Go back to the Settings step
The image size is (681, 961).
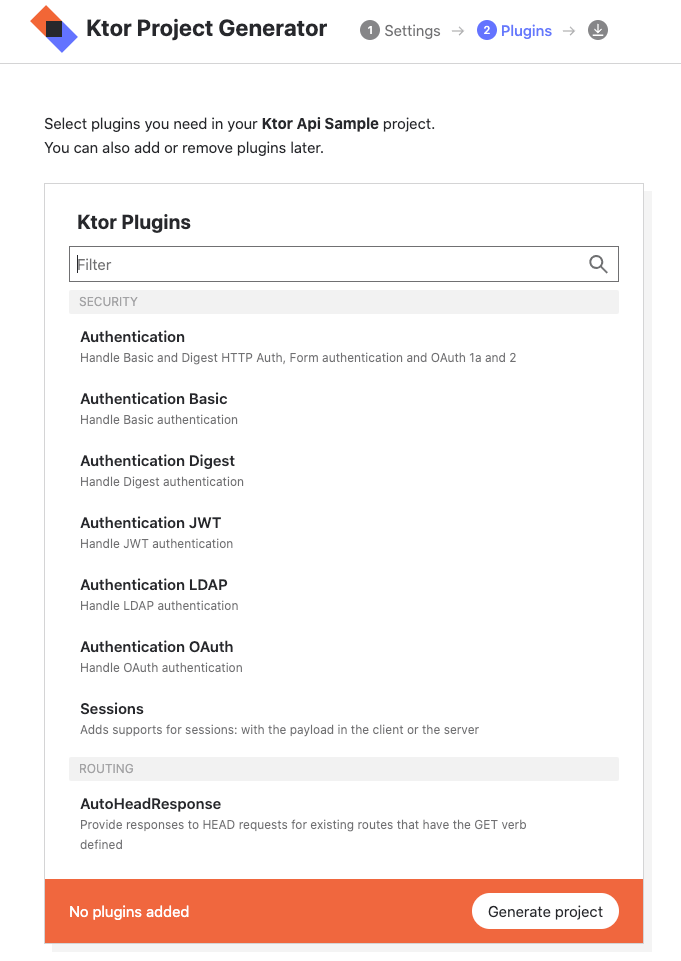(x=411, y=31)
